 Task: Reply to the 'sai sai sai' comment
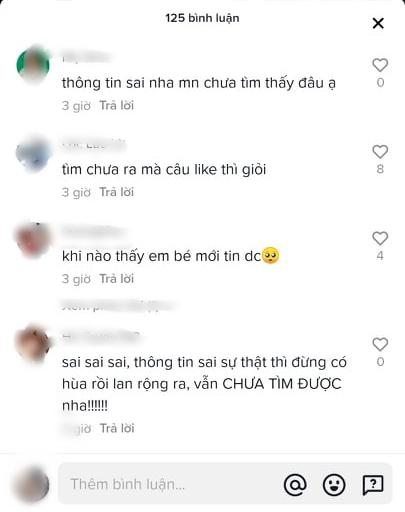(117, 428)
